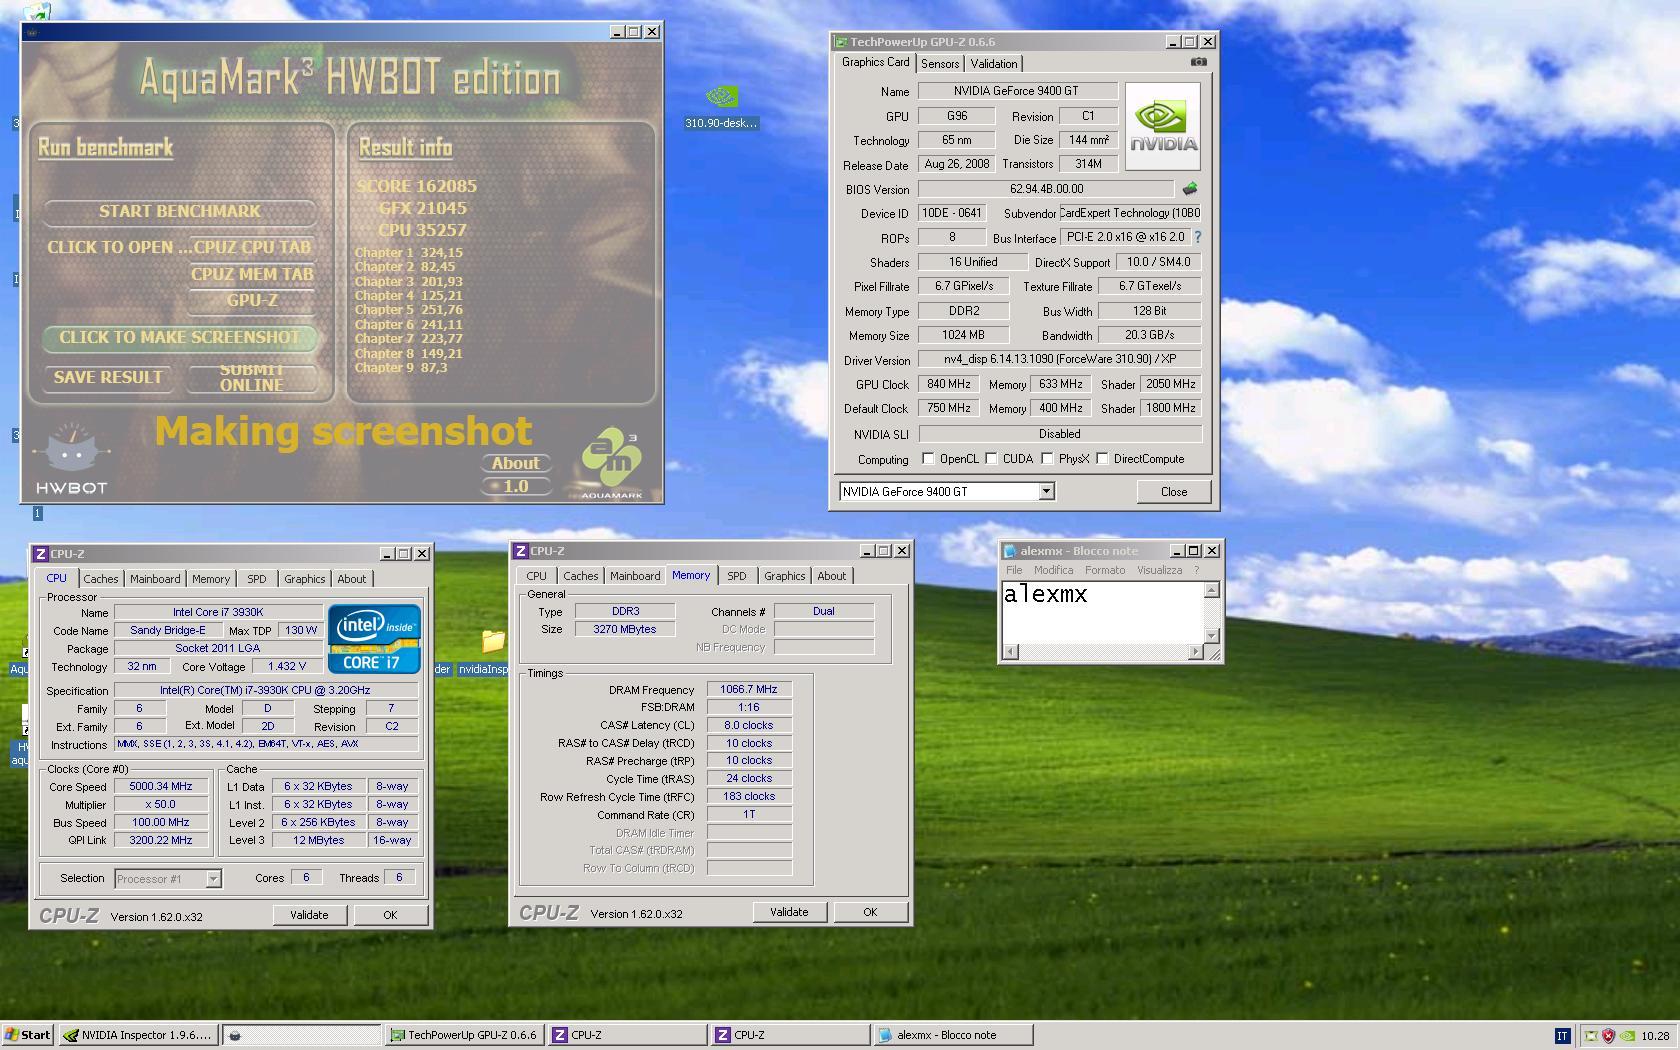Open the Processor #1 selection dropdown
This screenshot has width=1680, height=1050.
[213, 879]
